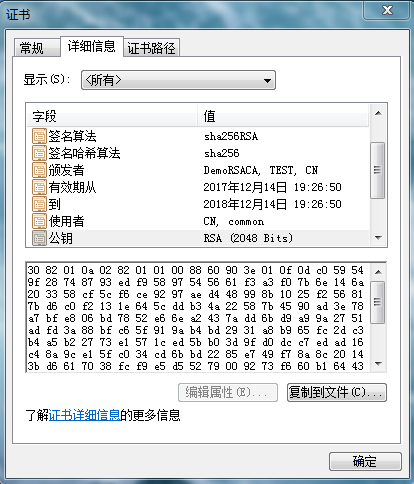Click the 颁发者 row icon
This screenshot has width=414, height=484.
point(39,170)
